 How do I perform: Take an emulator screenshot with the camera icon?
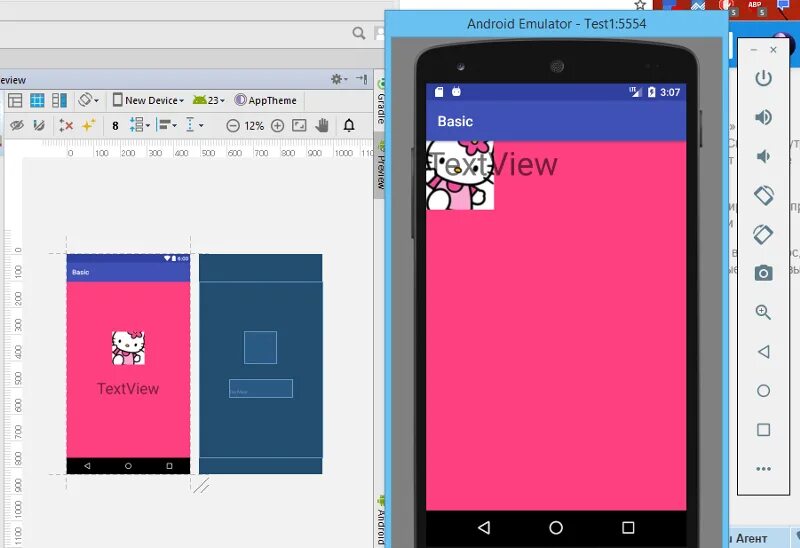[763, 273]
